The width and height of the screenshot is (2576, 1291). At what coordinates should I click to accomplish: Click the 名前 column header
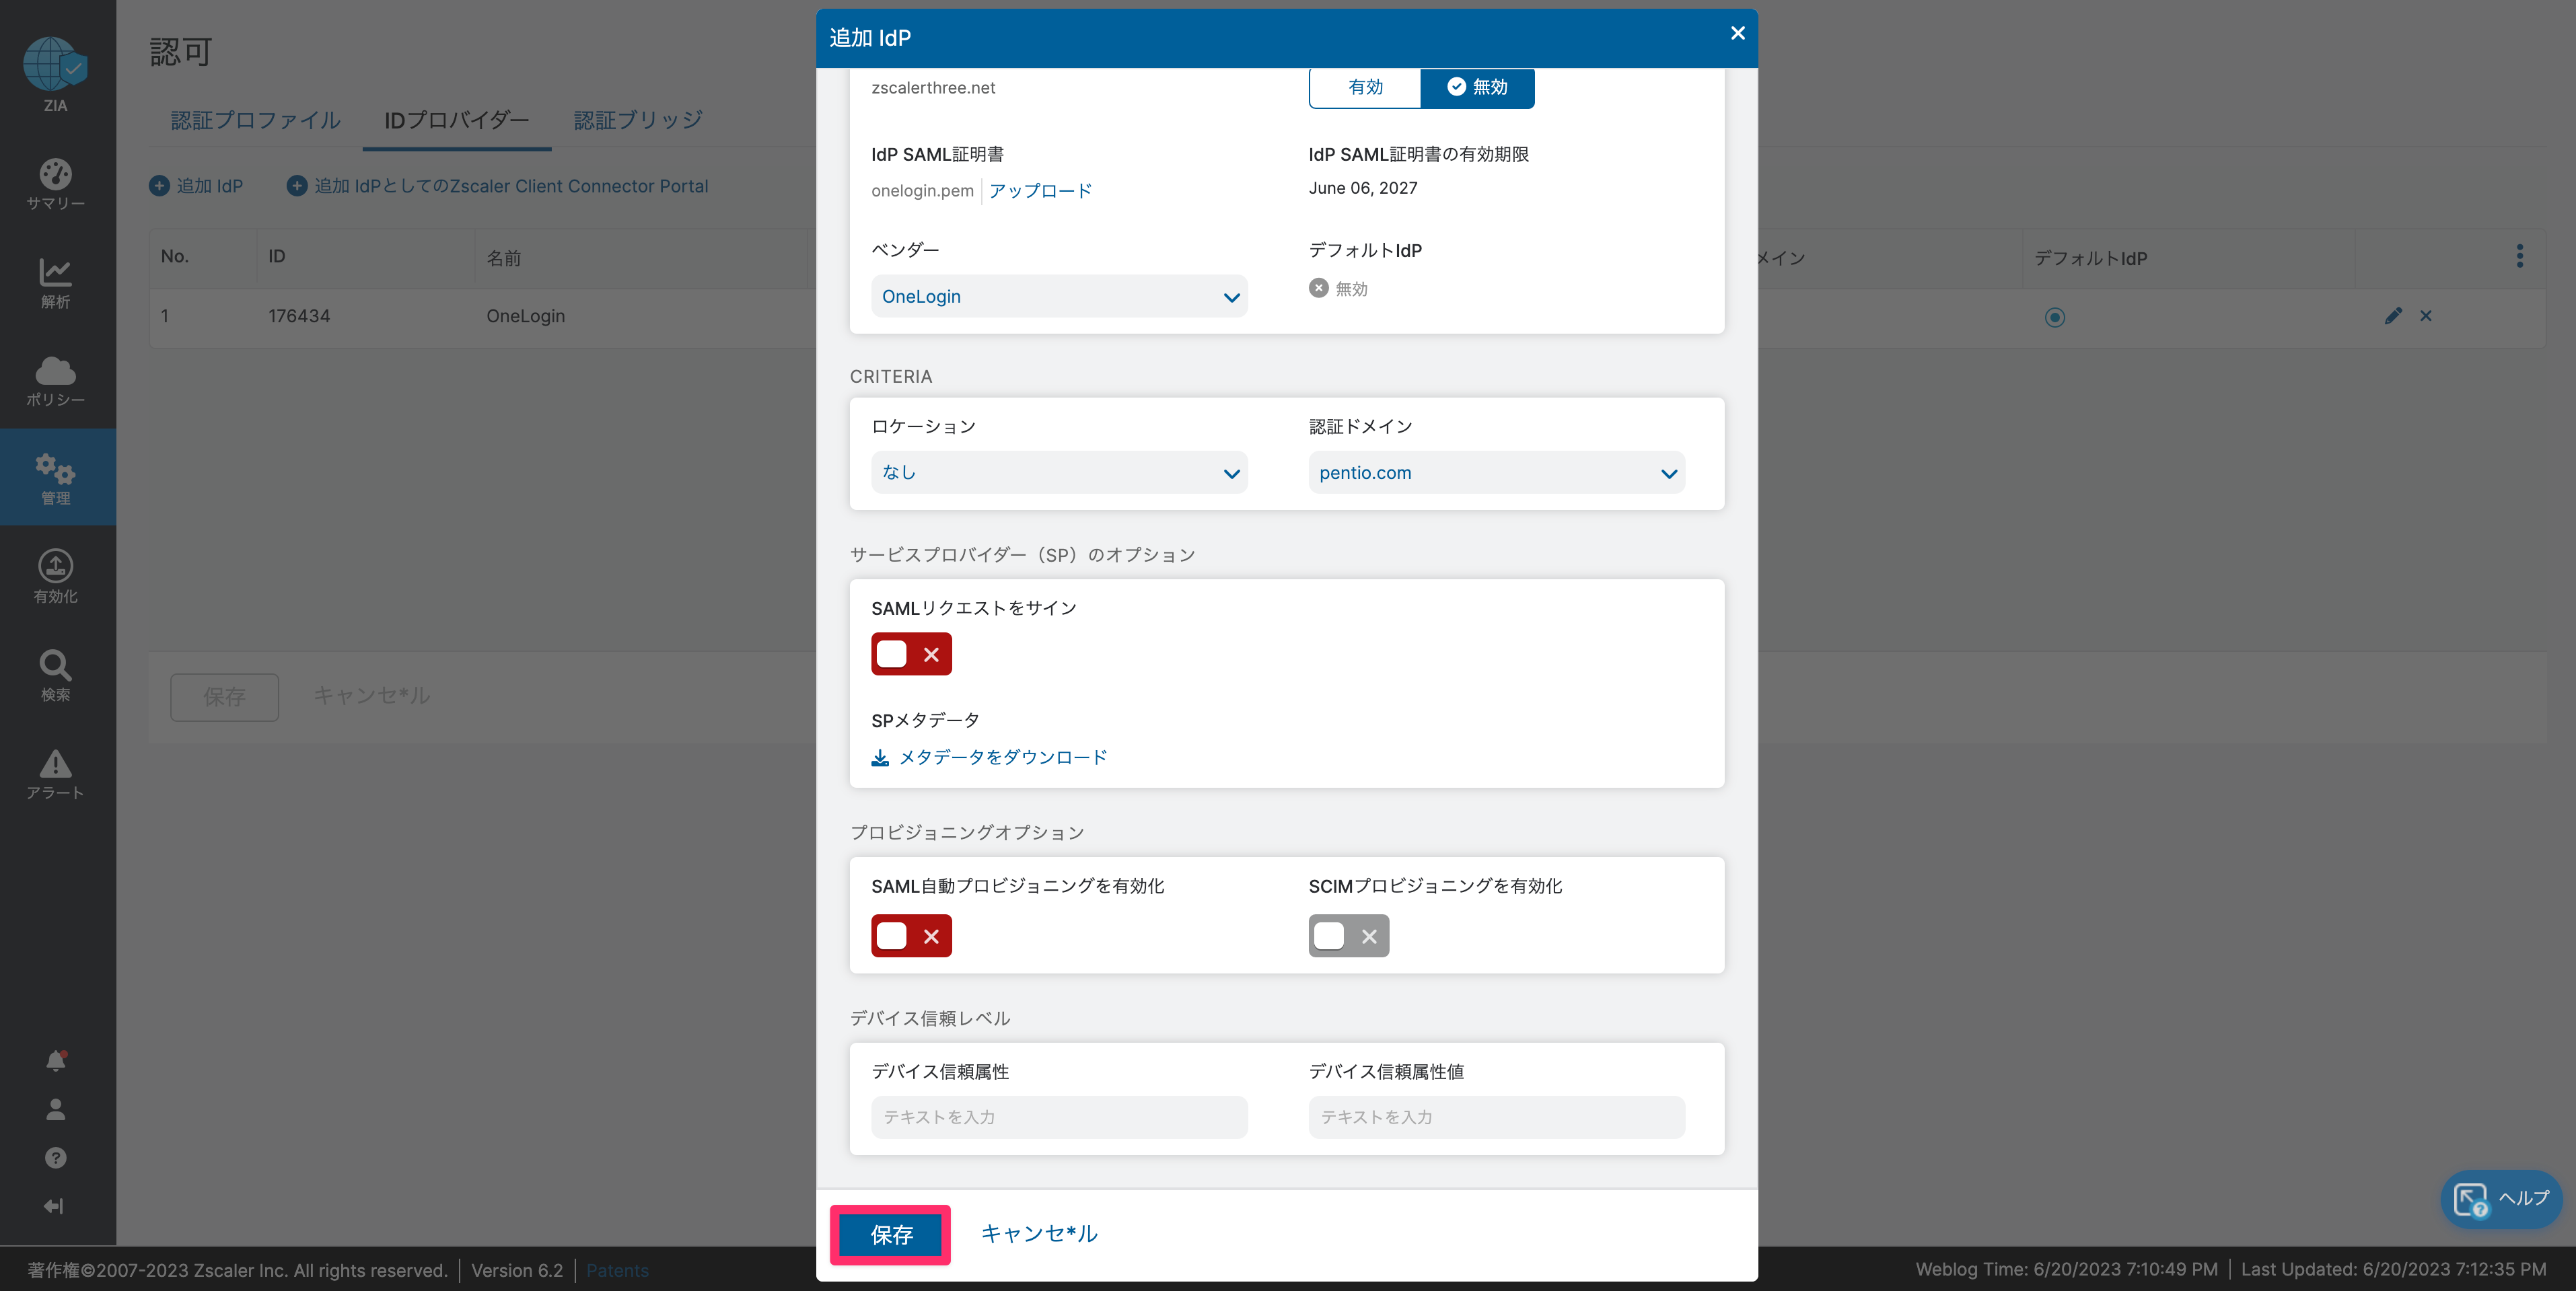click(504, 258)
